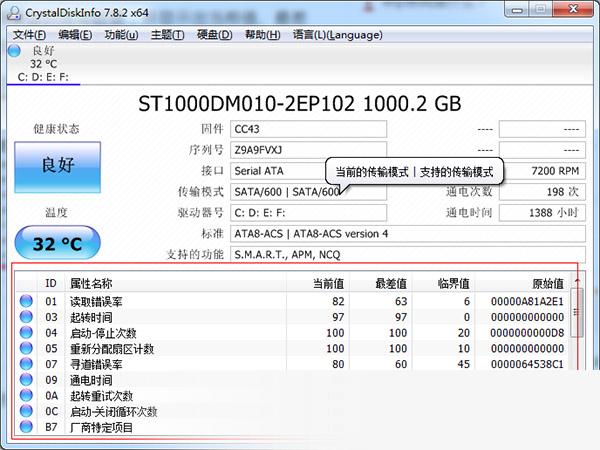Click raw value 0000000000D8
The height and width of the screenshot is (450, 600).
527,333
